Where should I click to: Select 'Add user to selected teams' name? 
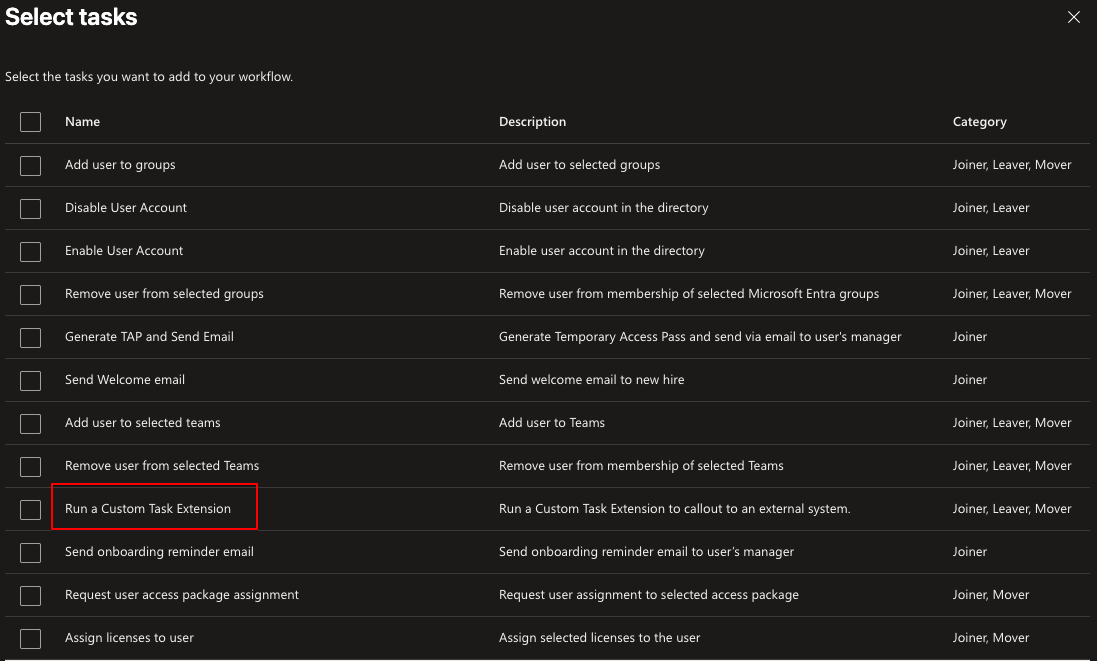tap(143, 422)
